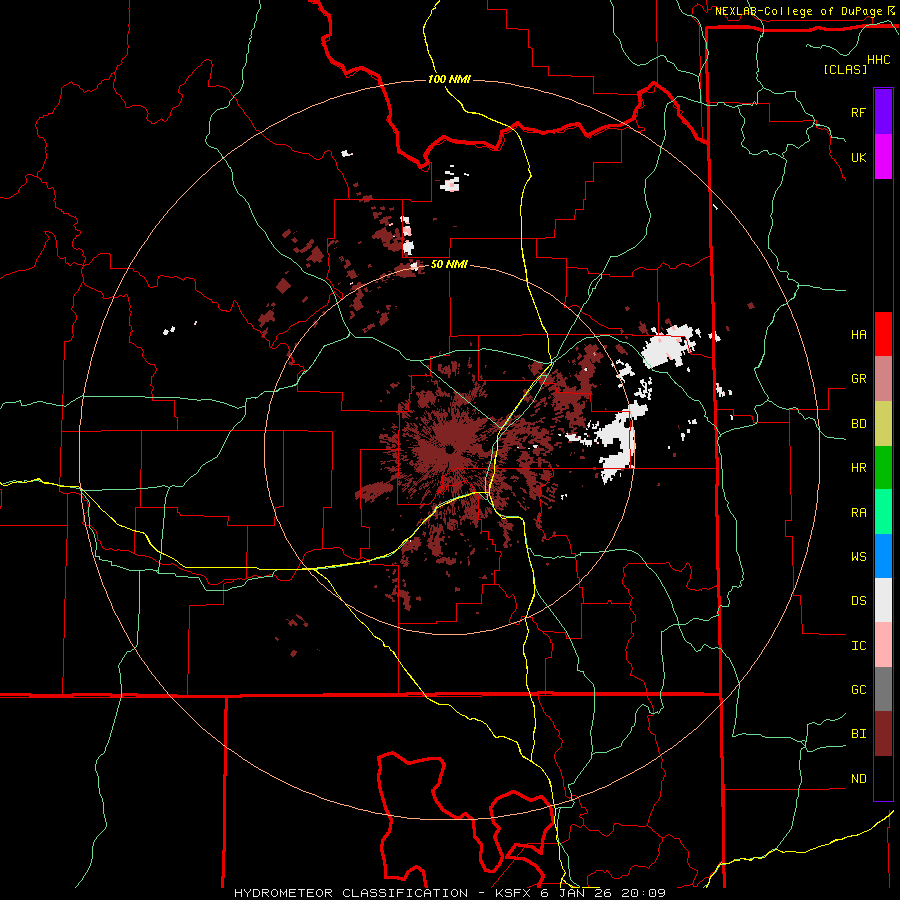Click the HHC product label
Viewport: 900px width, 900px height.
point(879,60)
